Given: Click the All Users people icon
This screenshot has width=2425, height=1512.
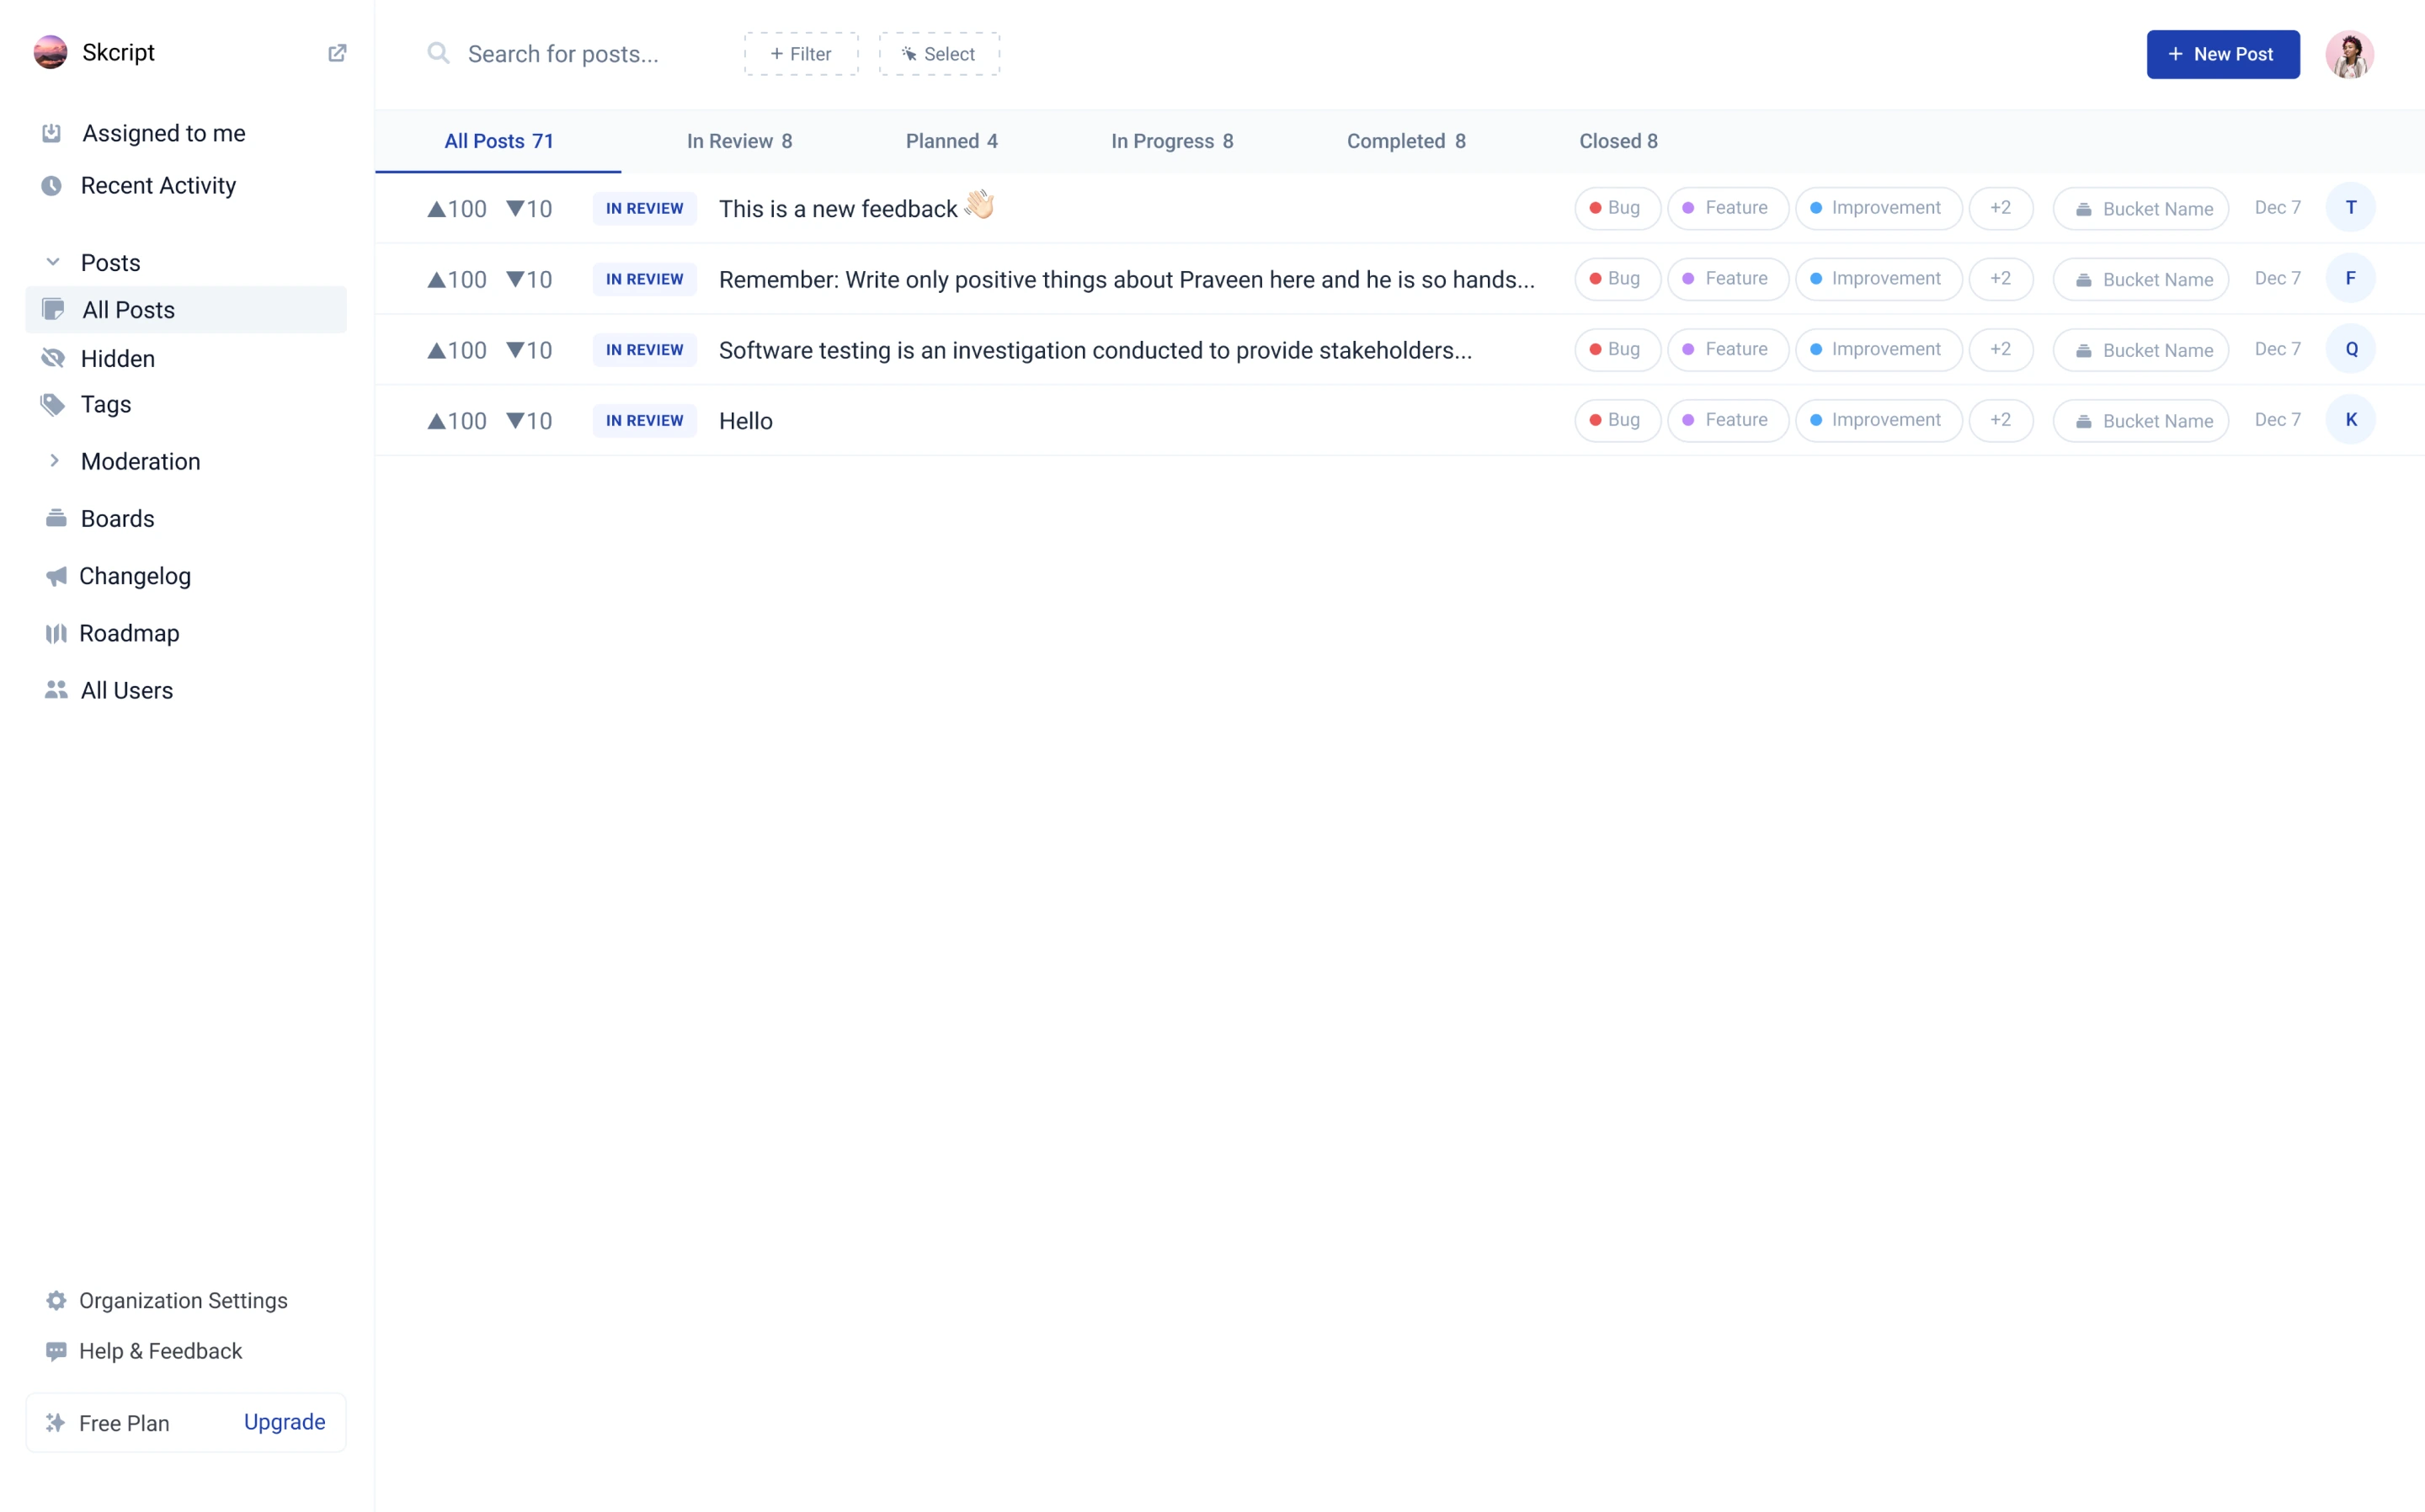Looking at the screenshot, I should tap(56, 690).
